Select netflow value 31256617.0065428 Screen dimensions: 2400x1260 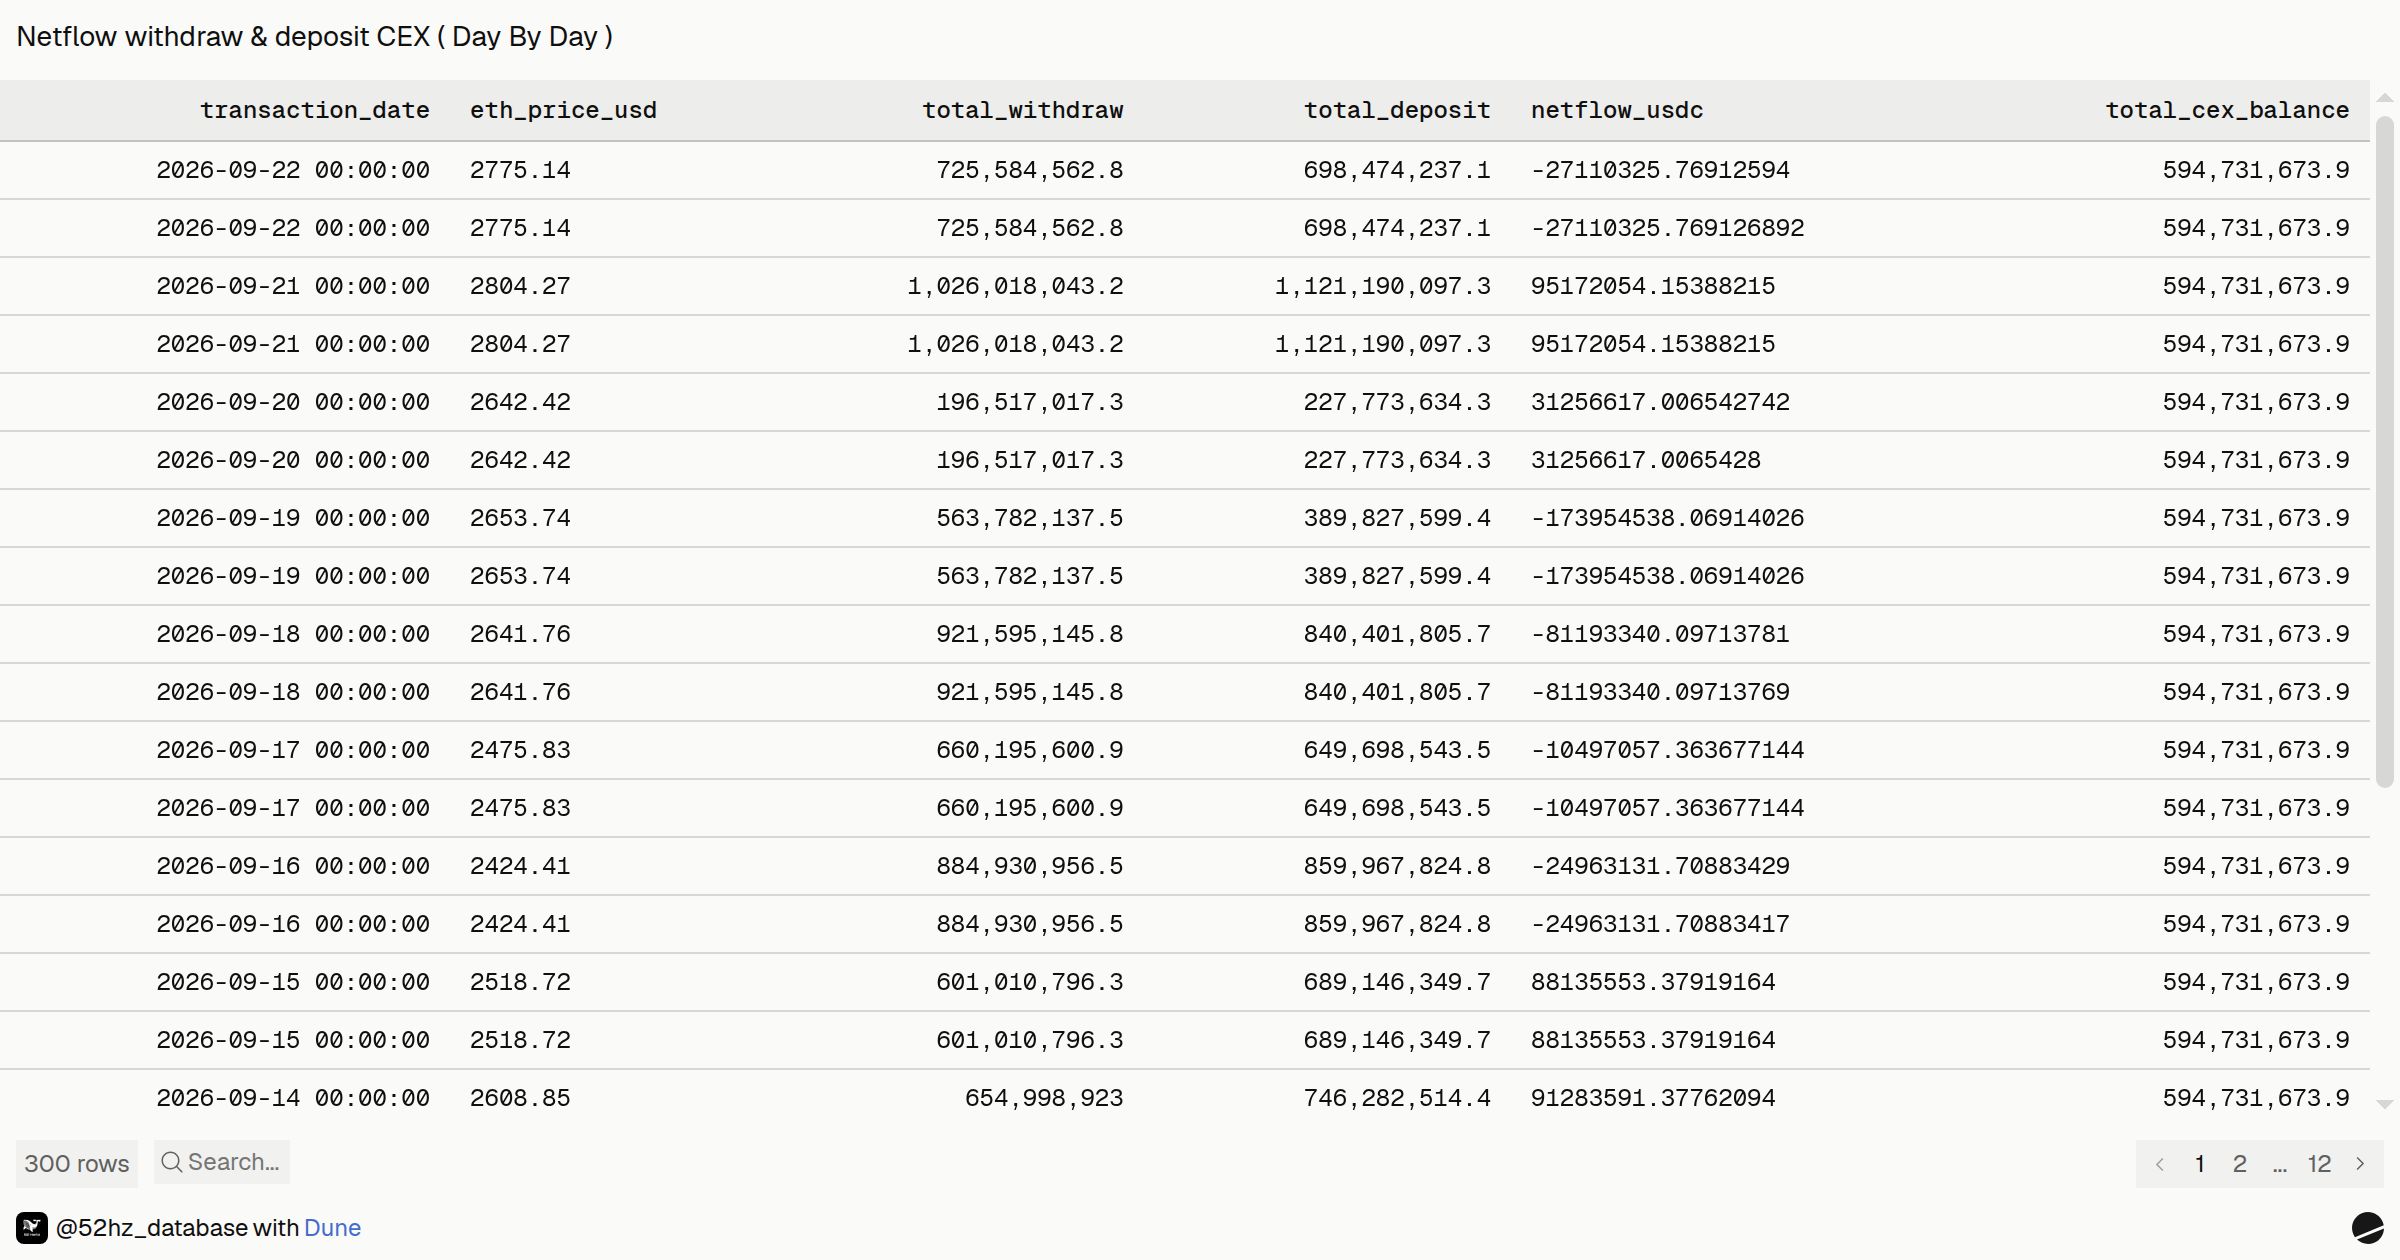click(1645, 460)
